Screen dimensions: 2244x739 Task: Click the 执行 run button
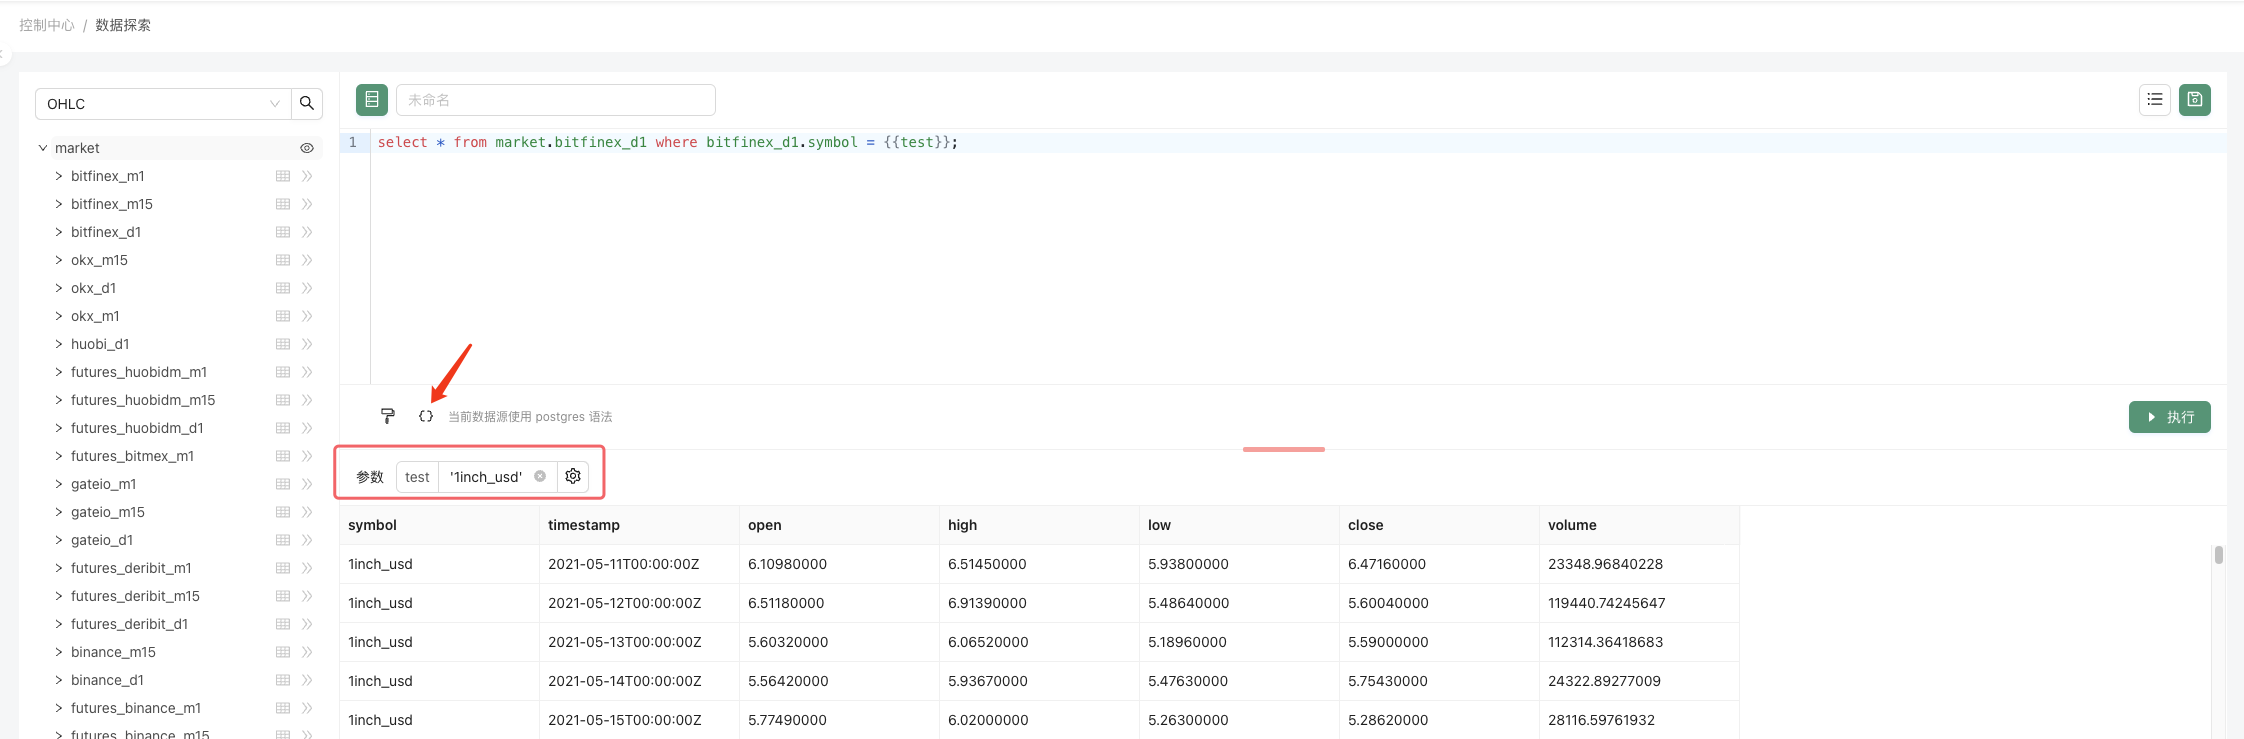point(2169,417)
